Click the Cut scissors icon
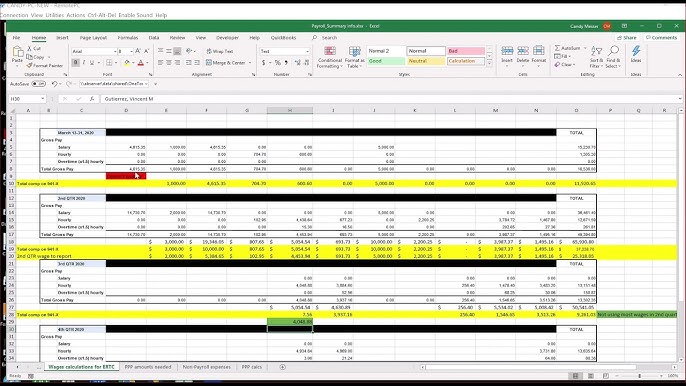The height and width of the screenshot is (386, 686). (30, 48)
